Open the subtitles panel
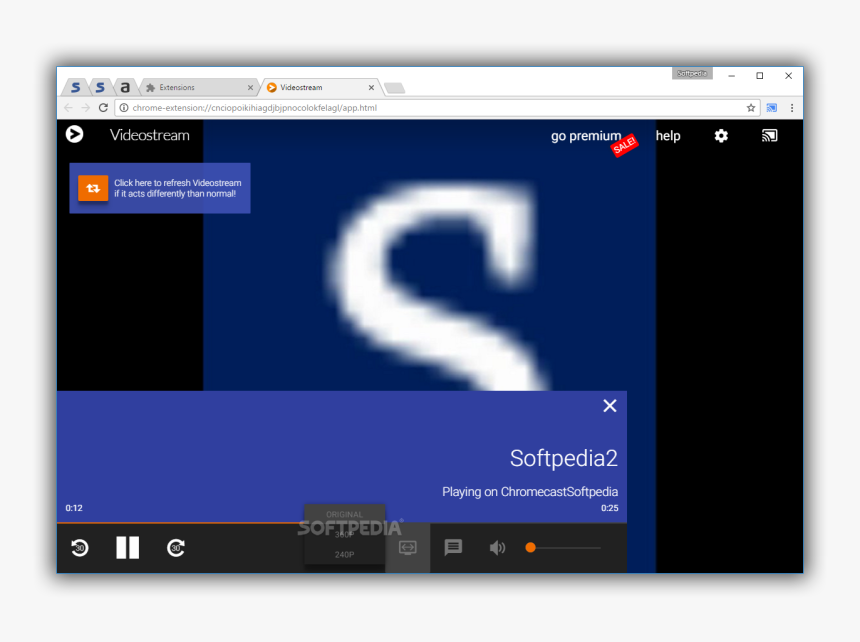This screenshot has height=642, width=860. coord(453,548)
